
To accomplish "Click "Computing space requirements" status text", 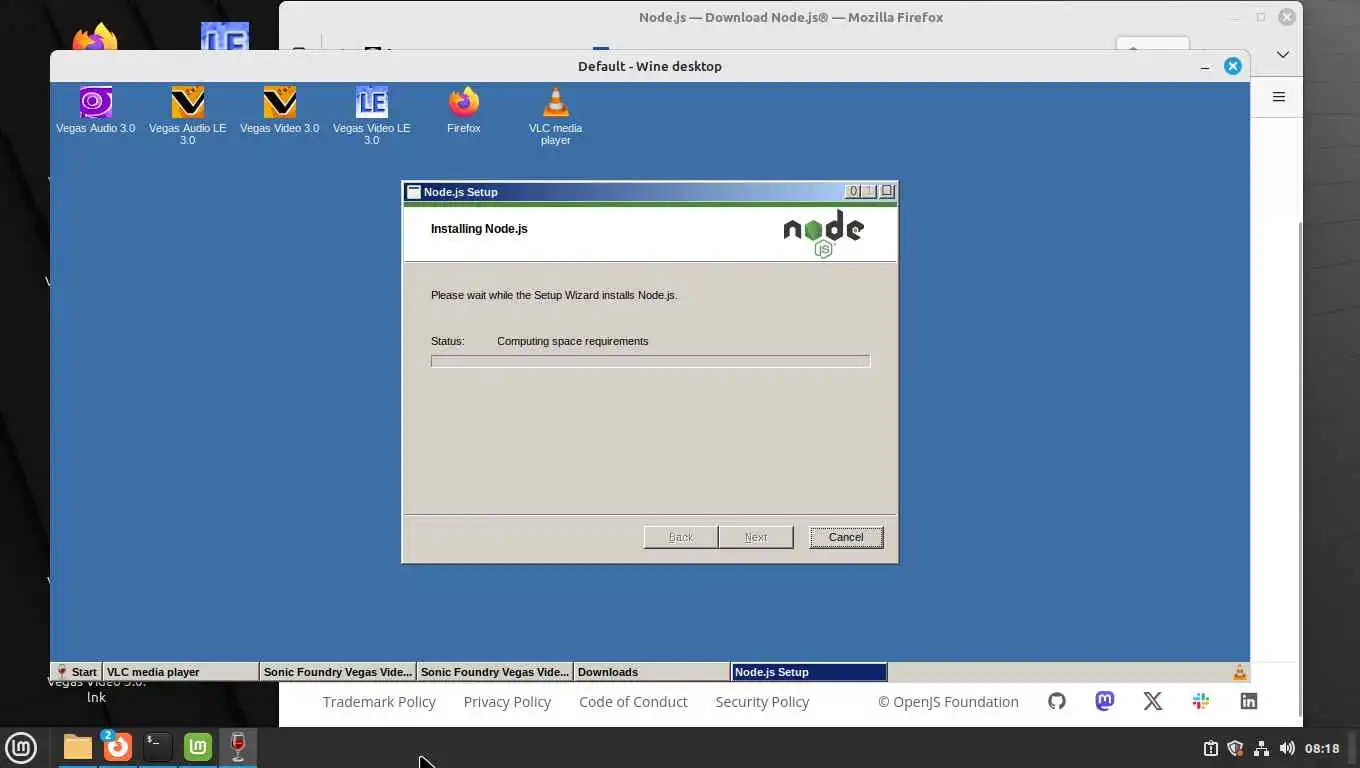I will pyautogui.click(x=573, y=341).
